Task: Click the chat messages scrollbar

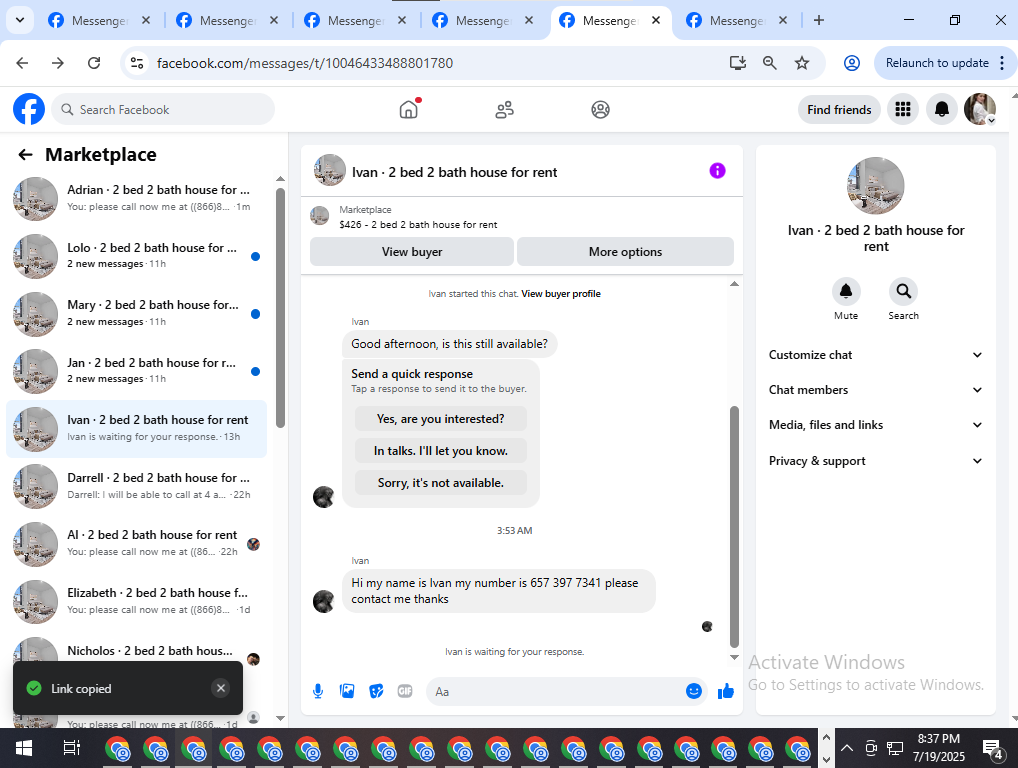Action: tap(734, 526)
